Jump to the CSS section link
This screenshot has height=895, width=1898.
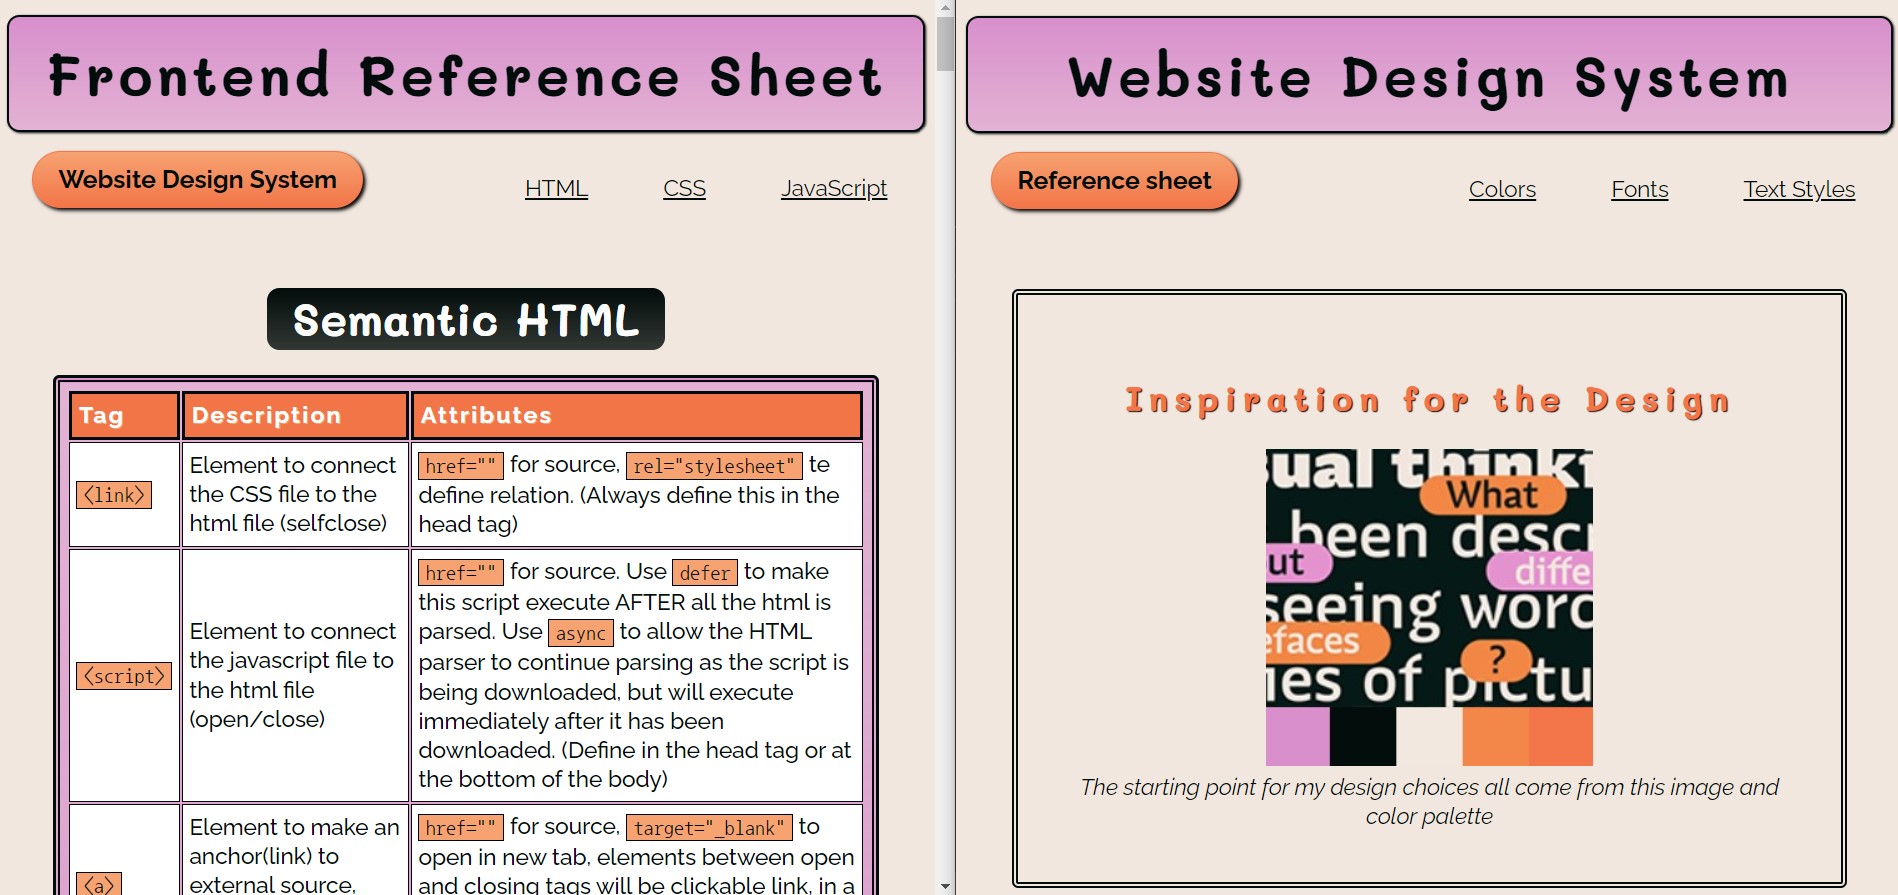[684, 188]
